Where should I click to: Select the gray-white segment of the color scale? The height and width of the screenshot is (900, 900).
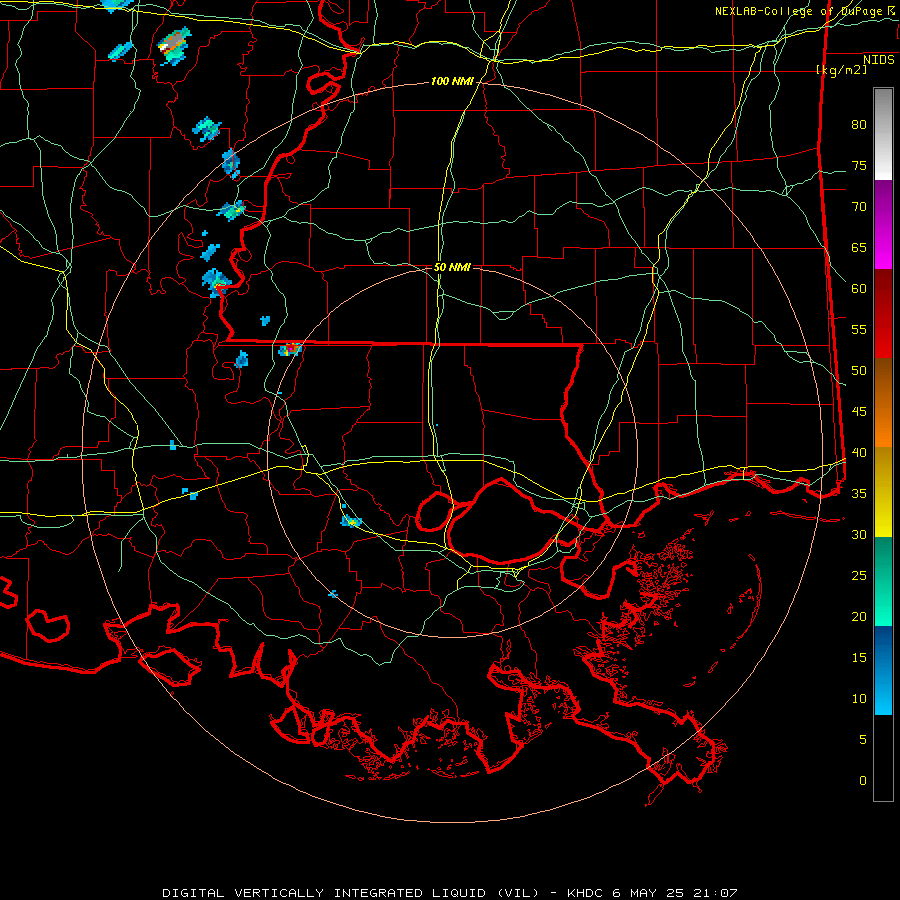[x=883, y=134]
